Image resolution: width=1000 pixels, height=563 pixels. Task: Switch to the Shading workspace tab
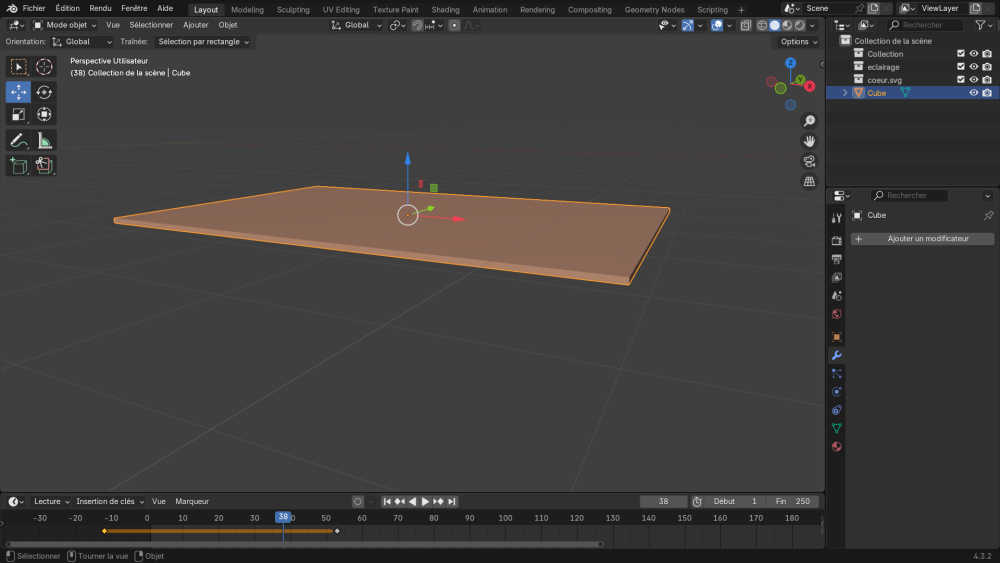445,10
